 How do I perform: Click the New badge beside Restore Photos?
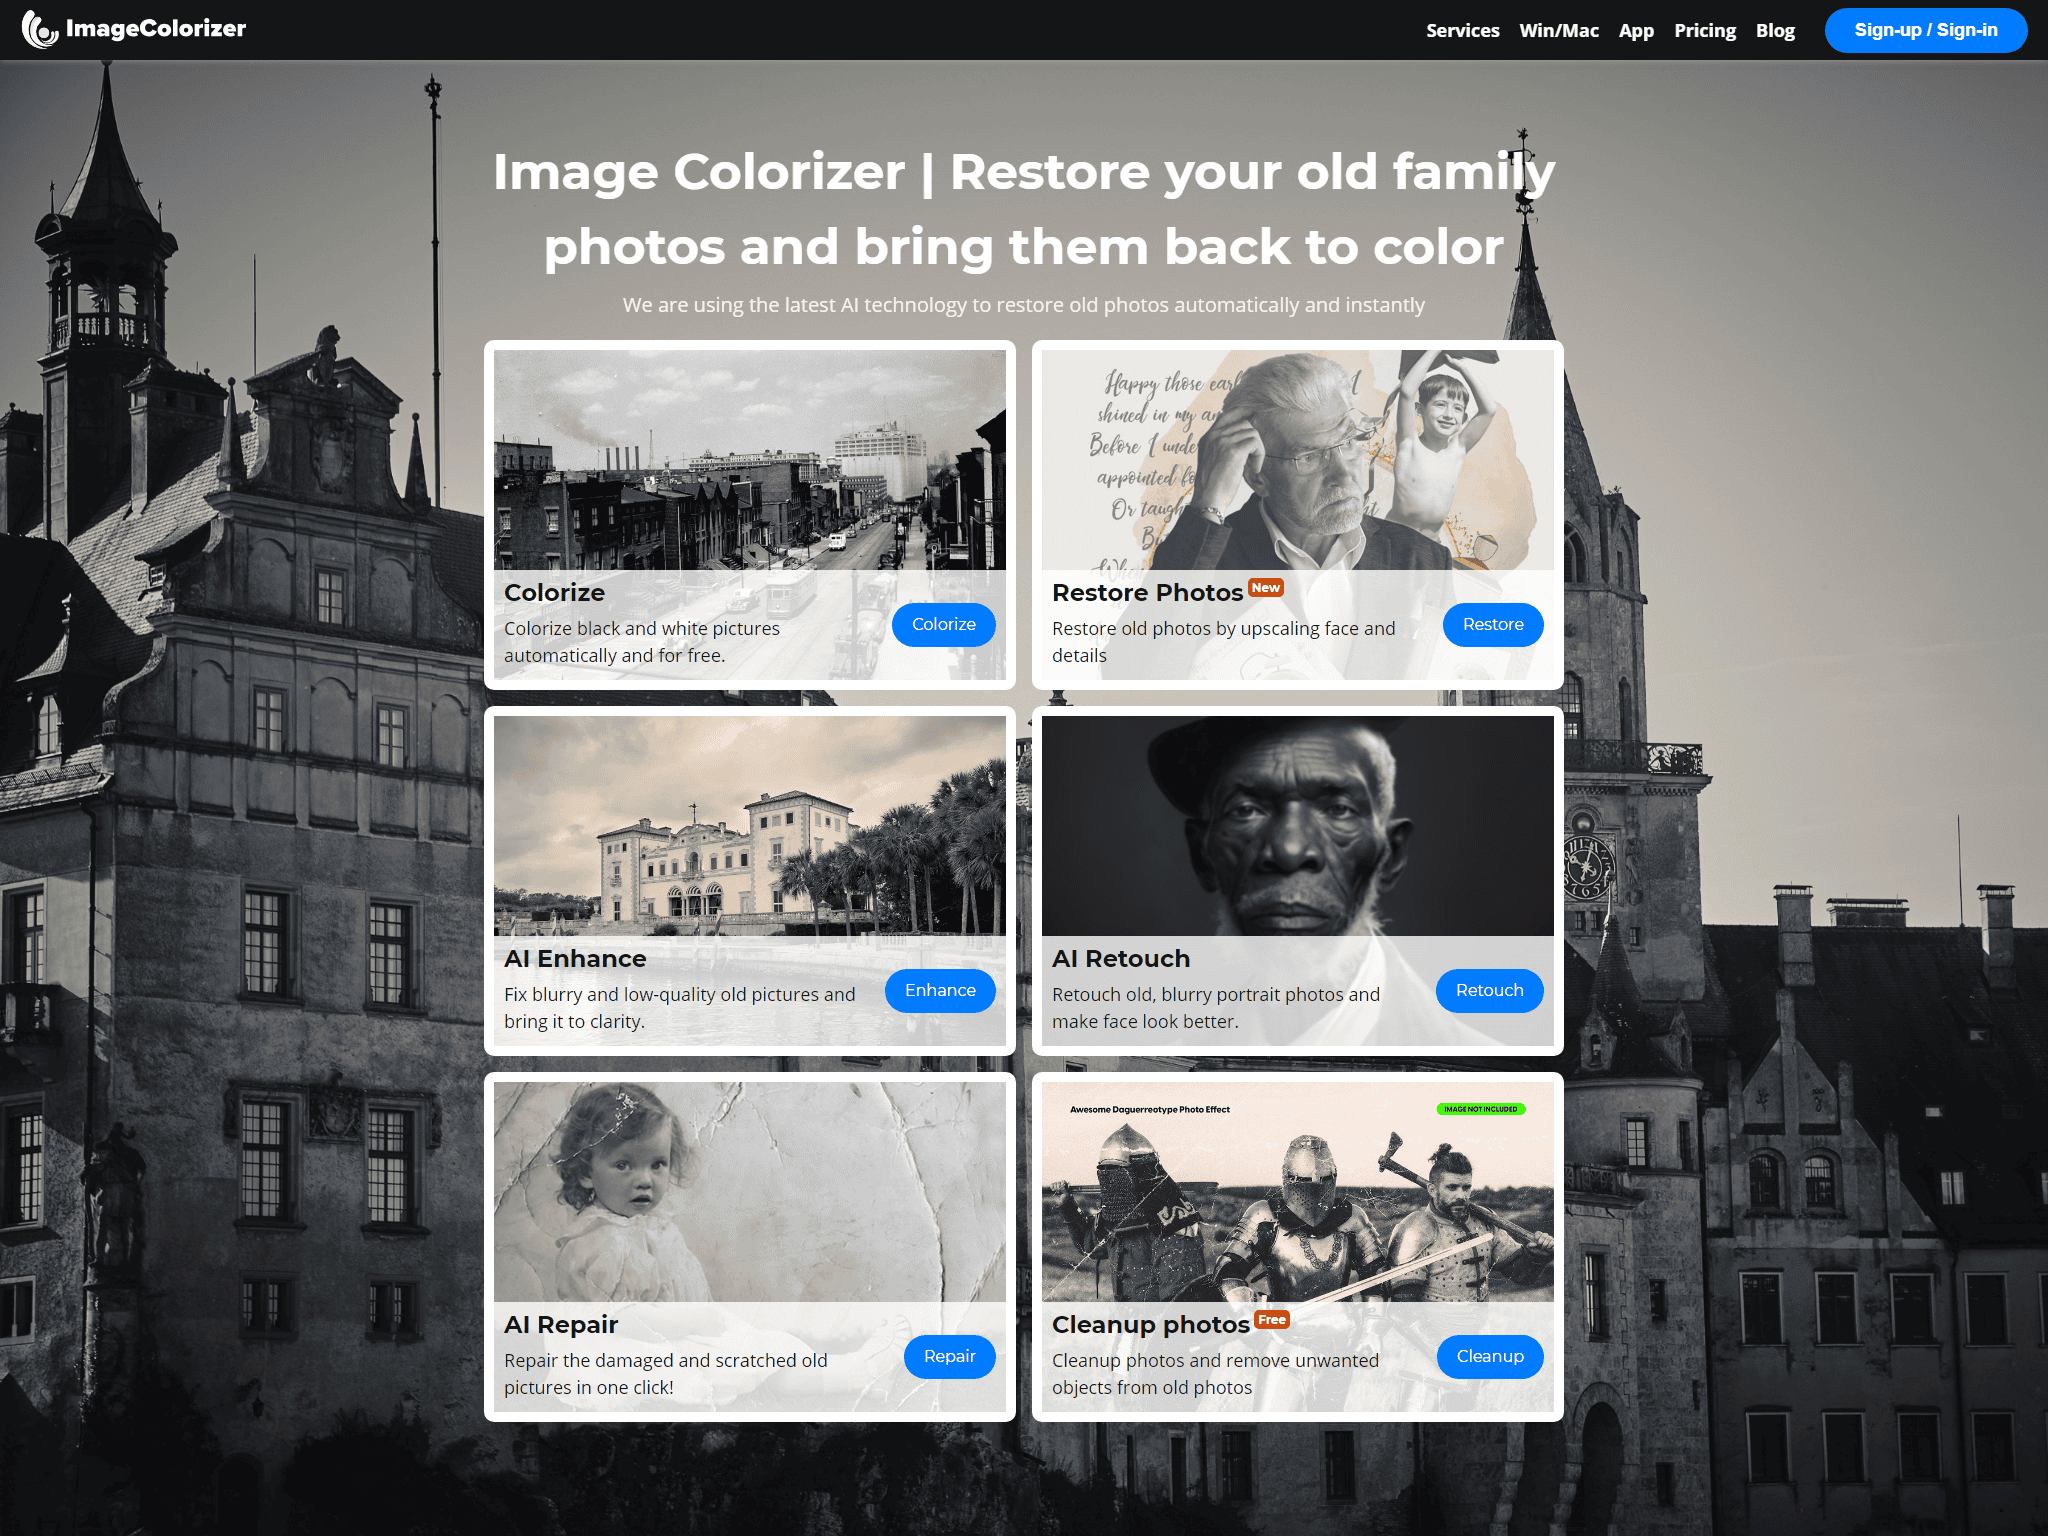[x=1266, y=588]
